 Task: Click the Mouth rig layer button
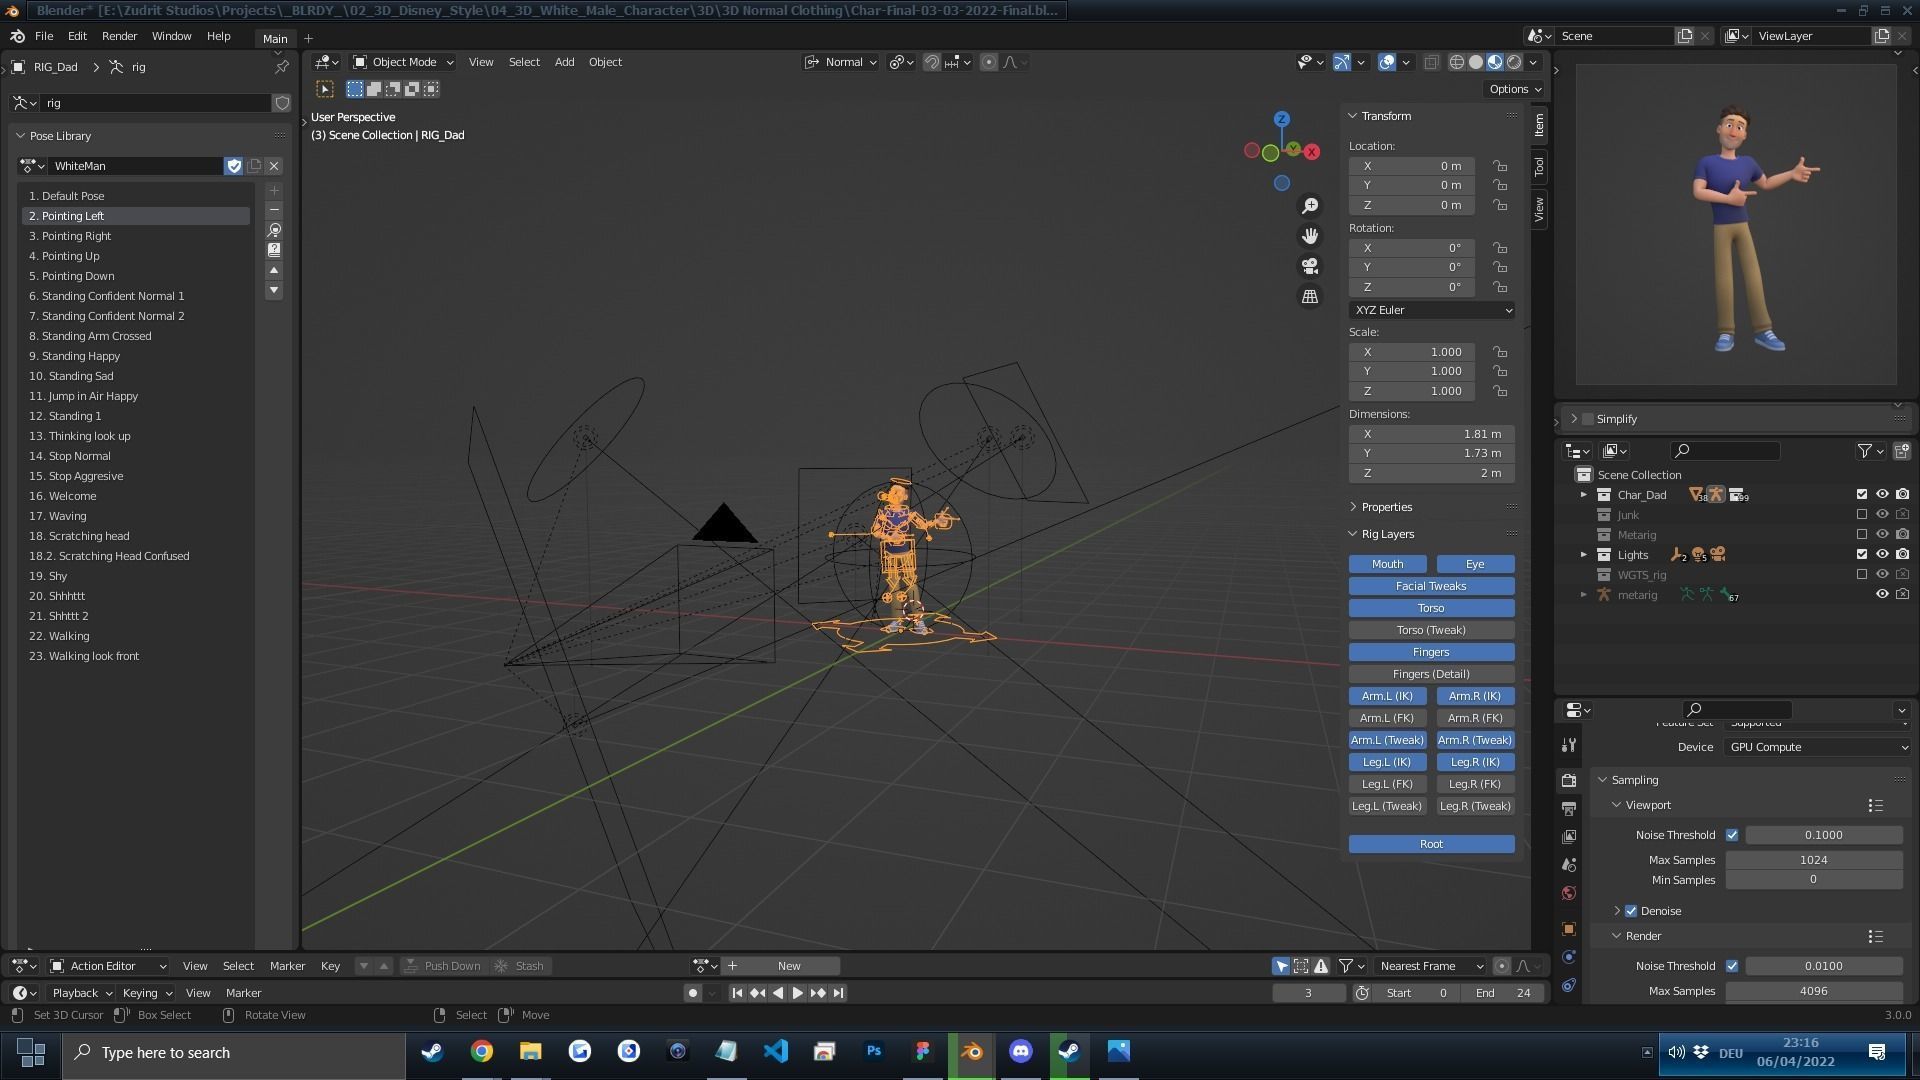[x=1387, y=564]
